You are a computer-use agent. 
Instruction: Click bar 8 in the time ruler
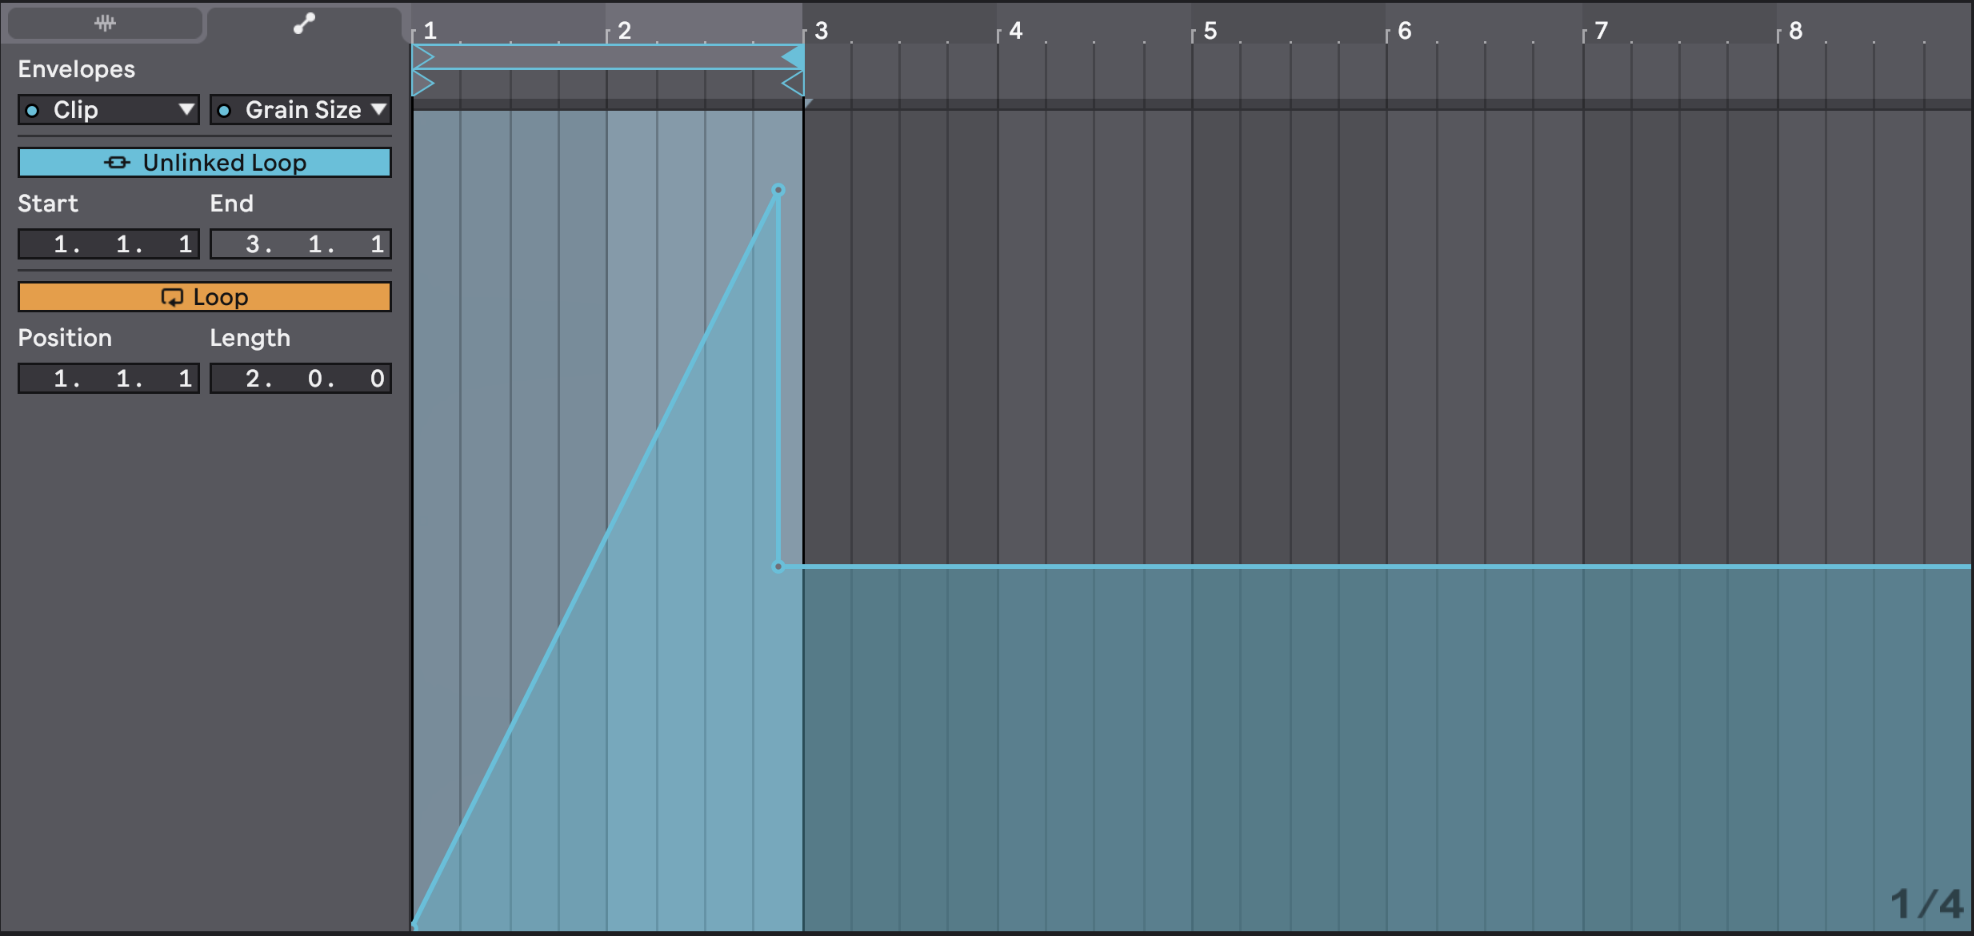[x=1795, y=30]
